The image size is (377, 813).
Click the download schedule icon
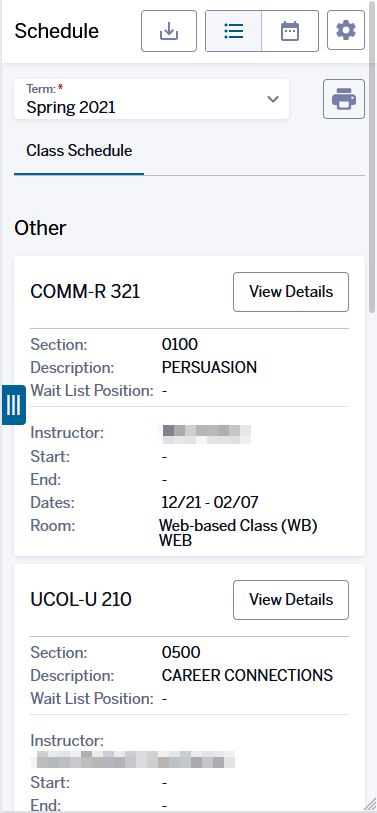169,31
